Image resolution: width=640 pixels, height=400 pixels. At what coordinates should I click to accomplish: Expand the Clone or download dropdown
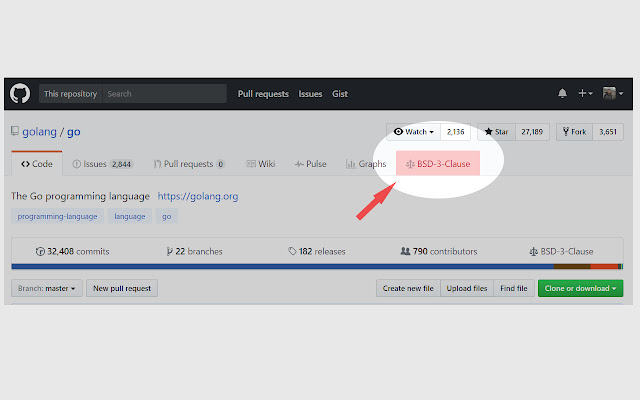[580, 288]
